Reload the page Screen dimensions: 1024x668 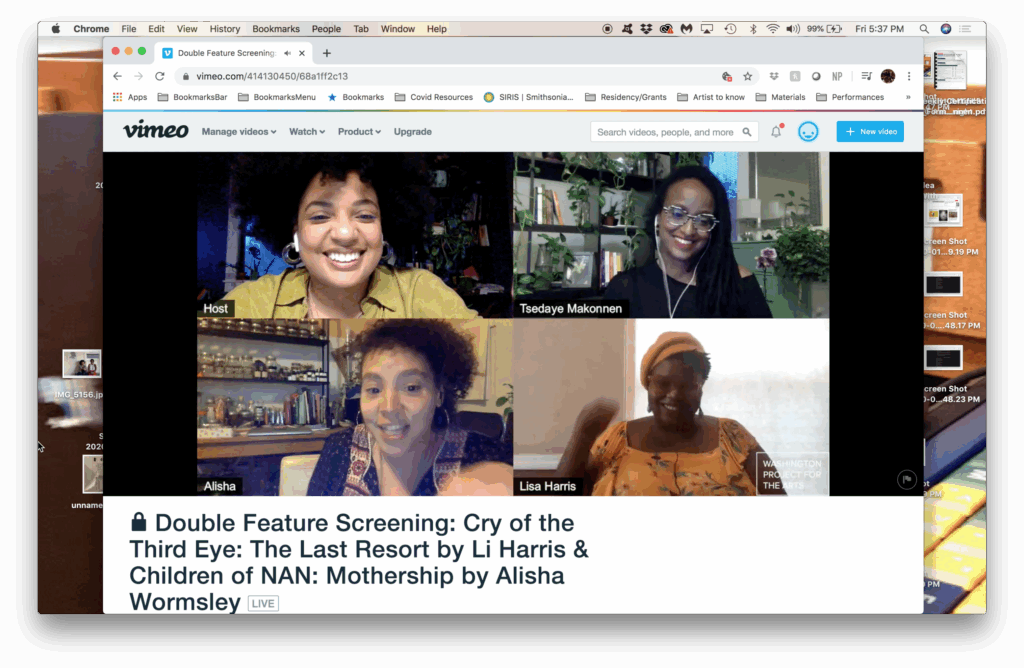pyautogui.click(x=159, y=76)
